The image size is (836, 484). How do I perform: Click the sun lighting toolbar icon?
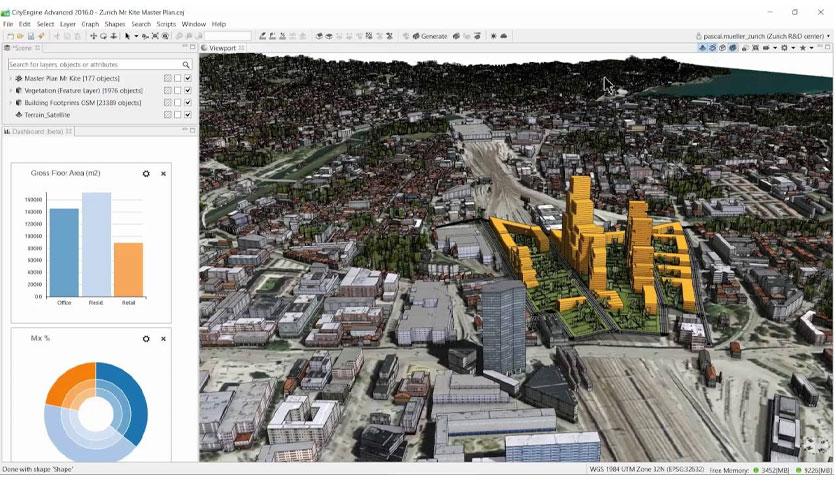click(x=493, y=36)
